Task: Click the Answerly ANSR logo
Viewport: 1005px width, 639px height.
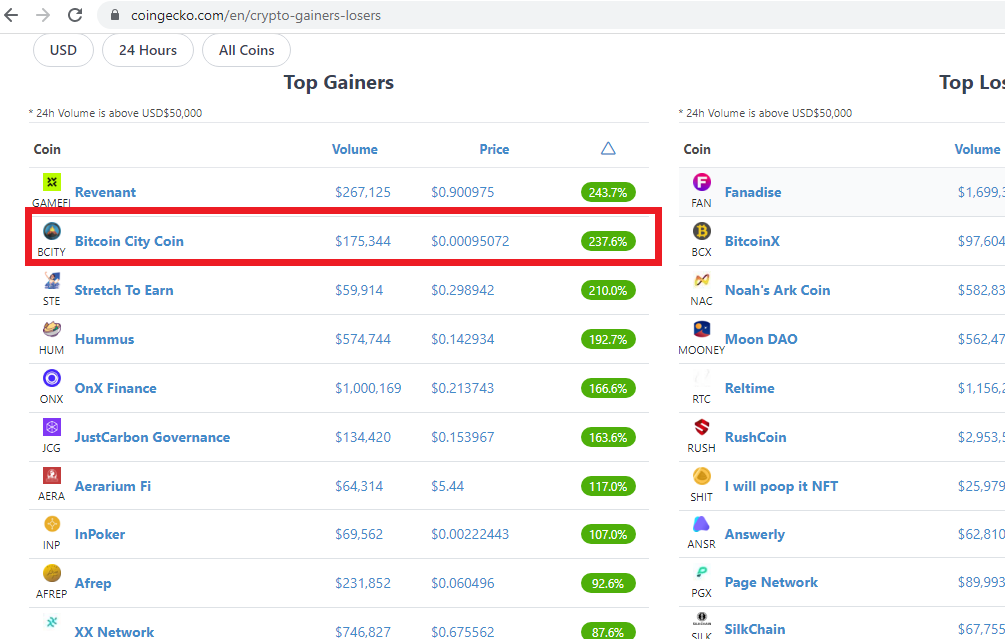Action: point(702,524)
